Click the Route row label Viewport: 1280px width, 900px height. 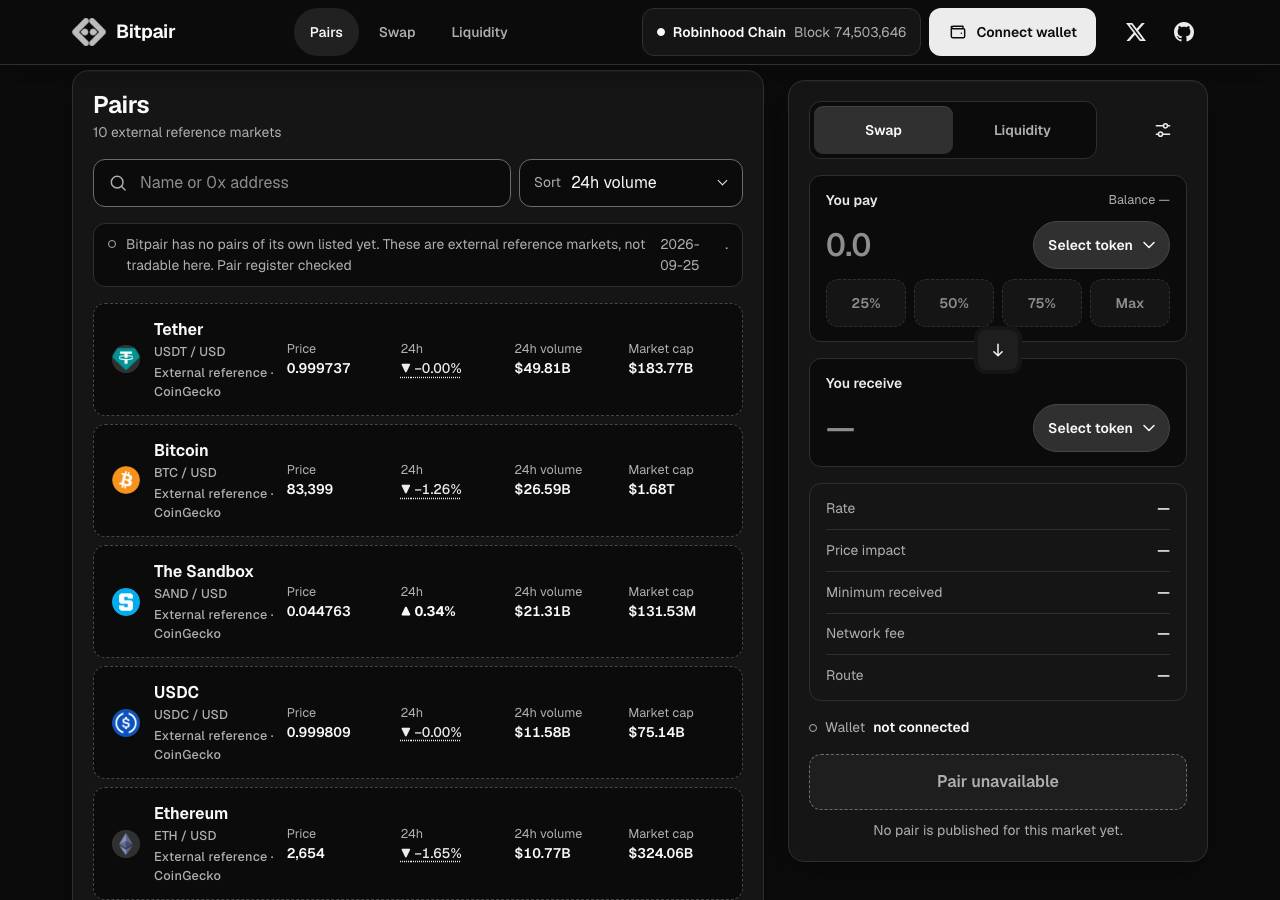click(x=845, y=675)
